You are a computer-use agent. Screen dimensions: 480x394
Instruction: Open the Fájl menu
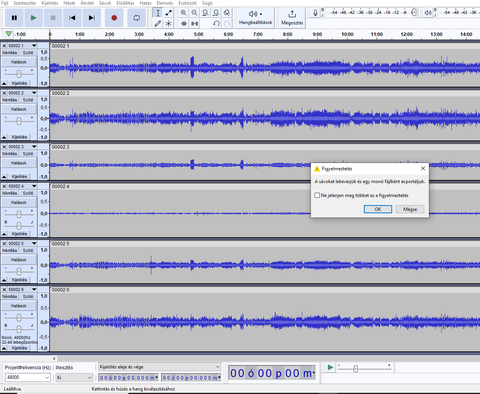coord(4,3)
